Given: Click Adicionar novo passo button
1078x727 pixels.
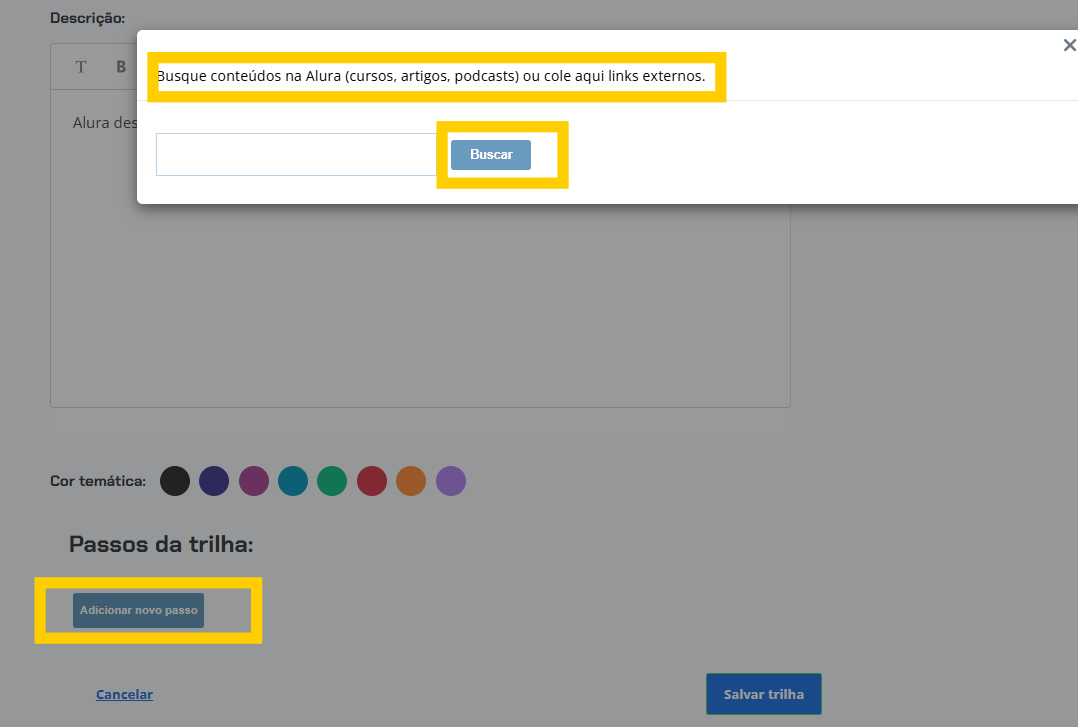Looking at the screenshot, I should click(138, 610).
